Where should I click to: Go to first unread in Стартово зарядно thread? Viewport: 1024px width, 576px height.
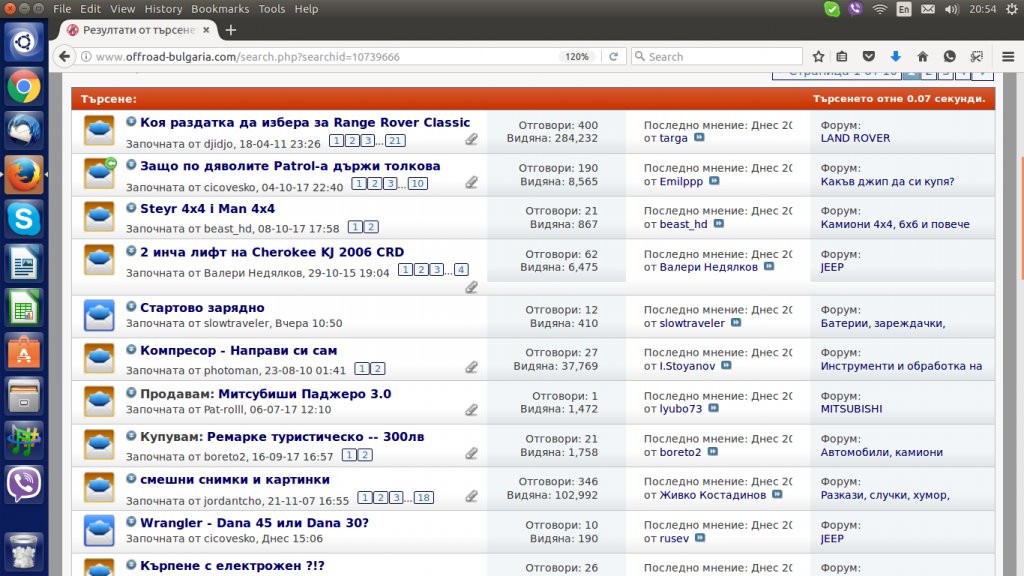point(131,306)
